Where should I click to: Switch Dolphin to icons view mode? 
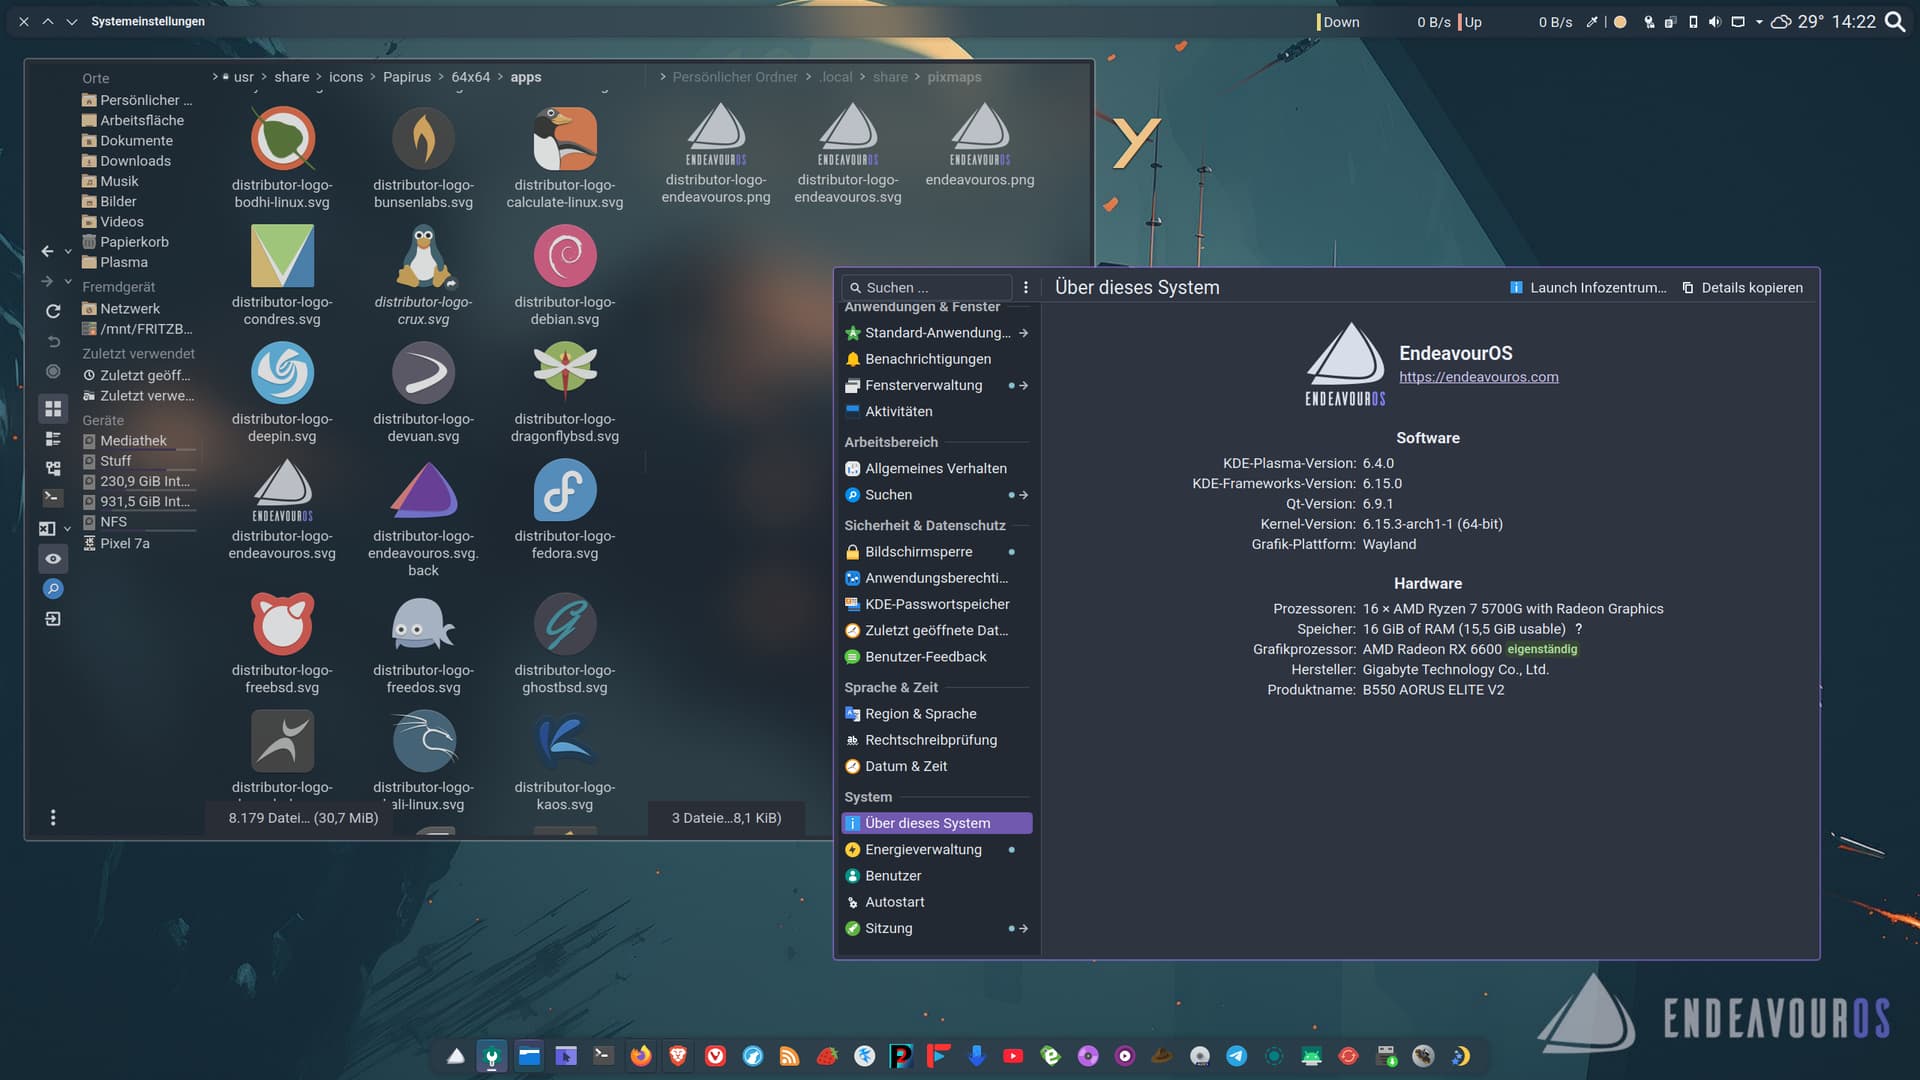pos(53,408)
